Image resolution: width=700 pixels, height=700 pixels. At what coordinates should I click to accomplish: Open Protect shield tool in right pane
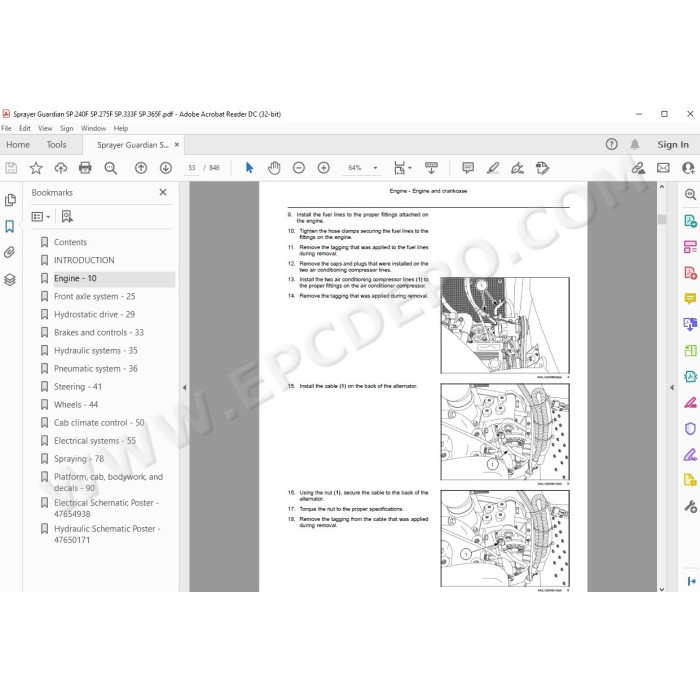690,429
